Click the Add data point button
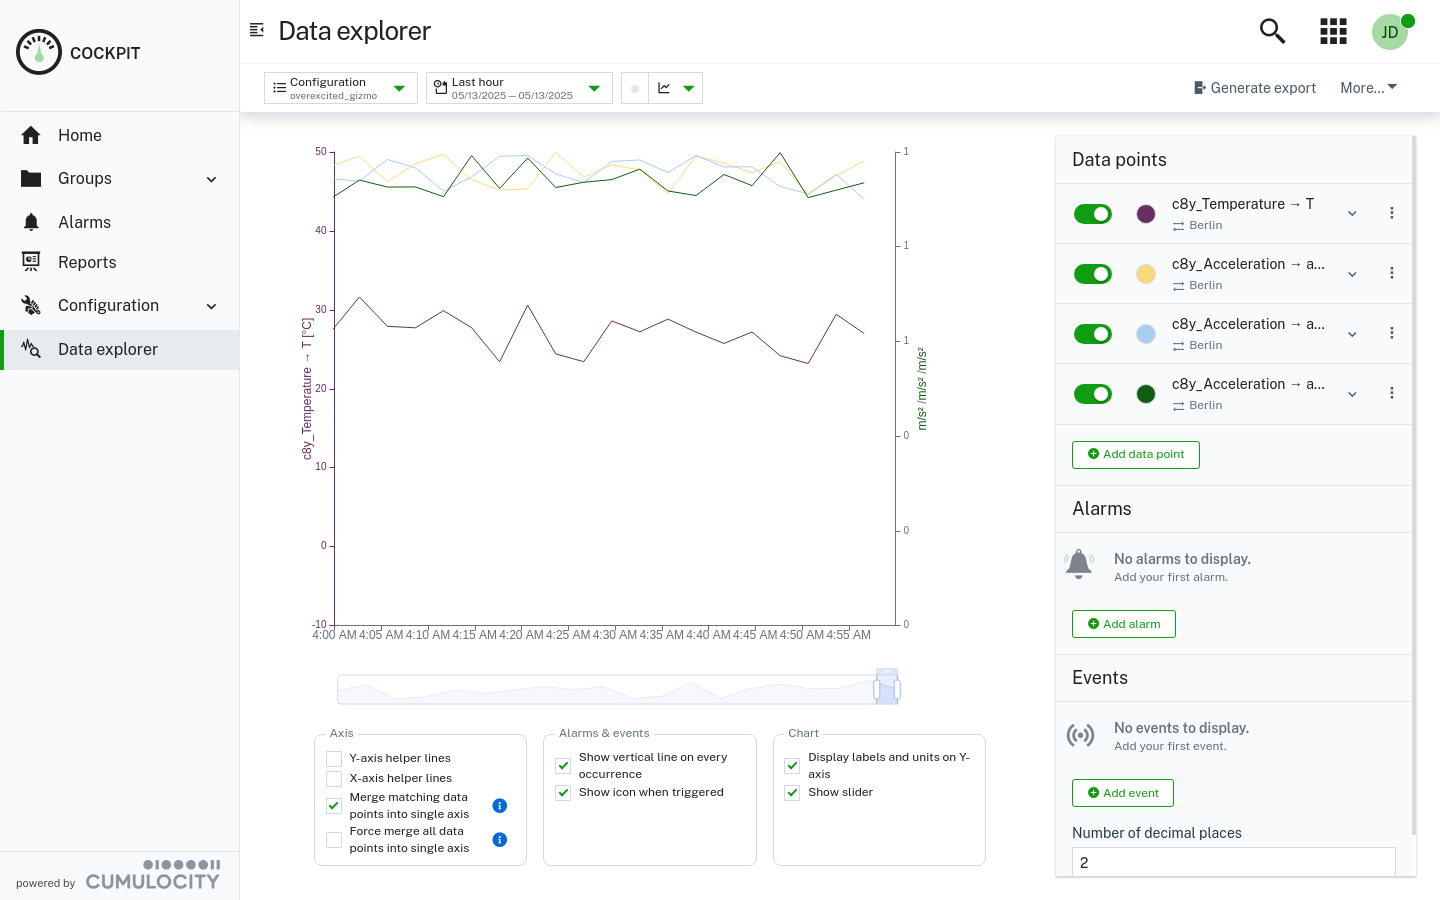Image resolution: width=1440 pixels, height=900 pixels. (x=1135, y=454)
